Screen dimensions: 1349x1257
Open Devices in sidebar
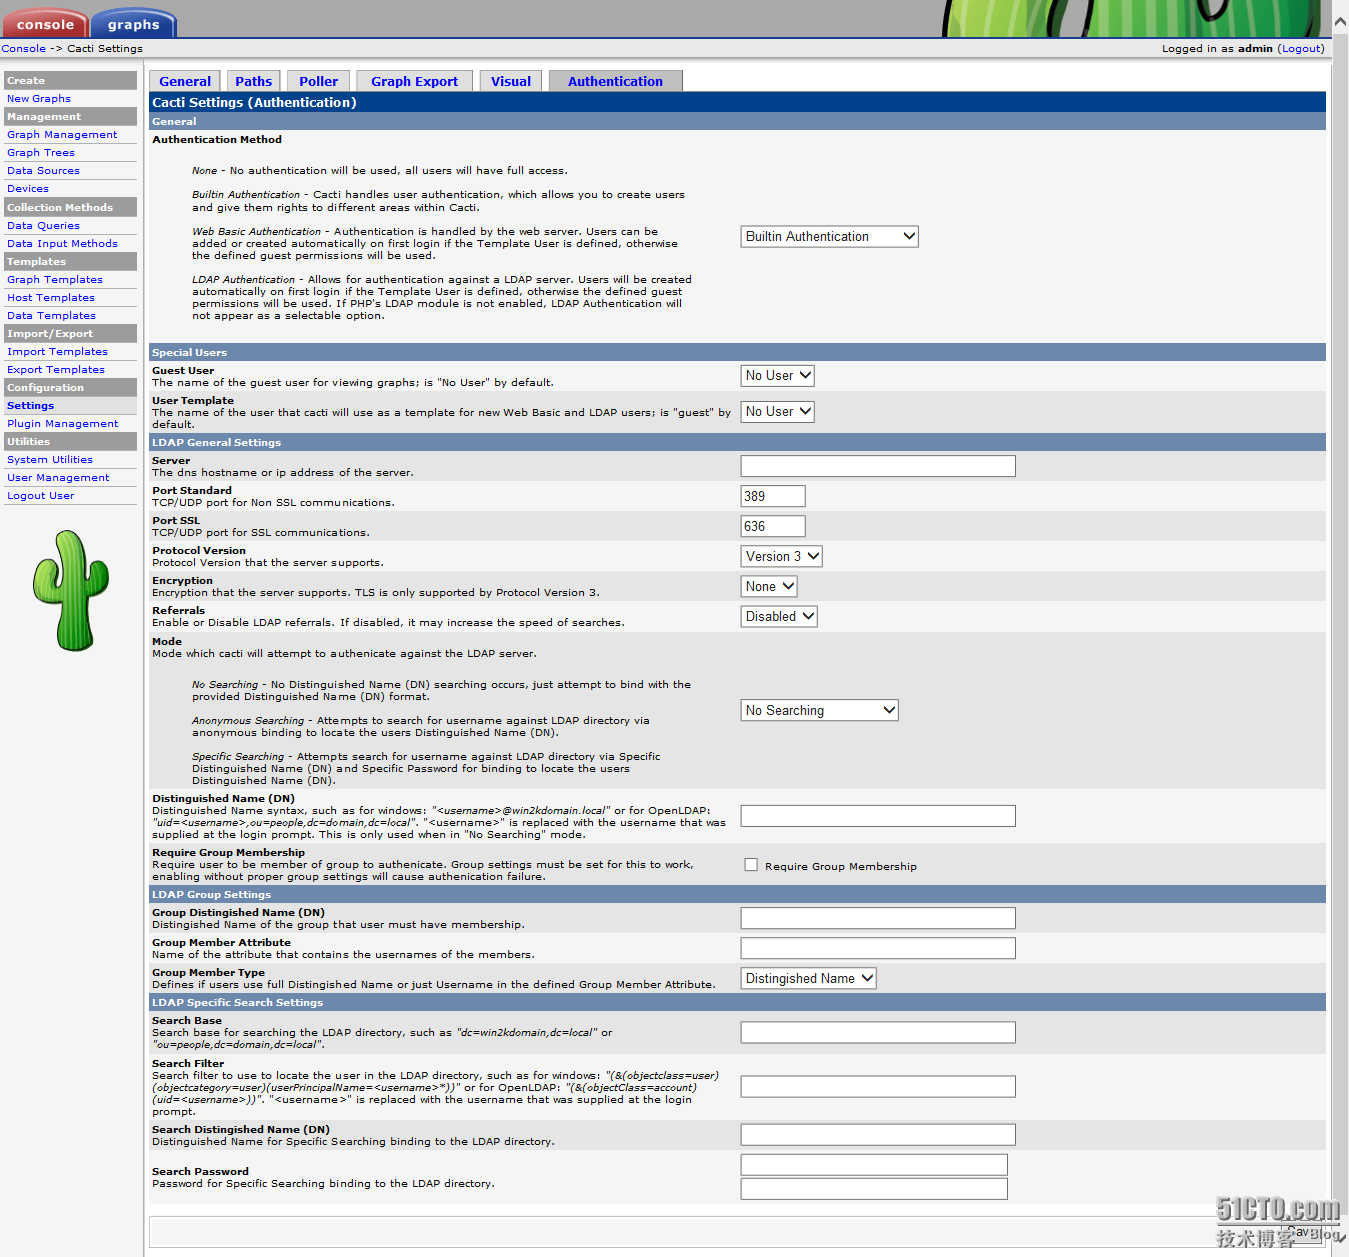[28, 188]
